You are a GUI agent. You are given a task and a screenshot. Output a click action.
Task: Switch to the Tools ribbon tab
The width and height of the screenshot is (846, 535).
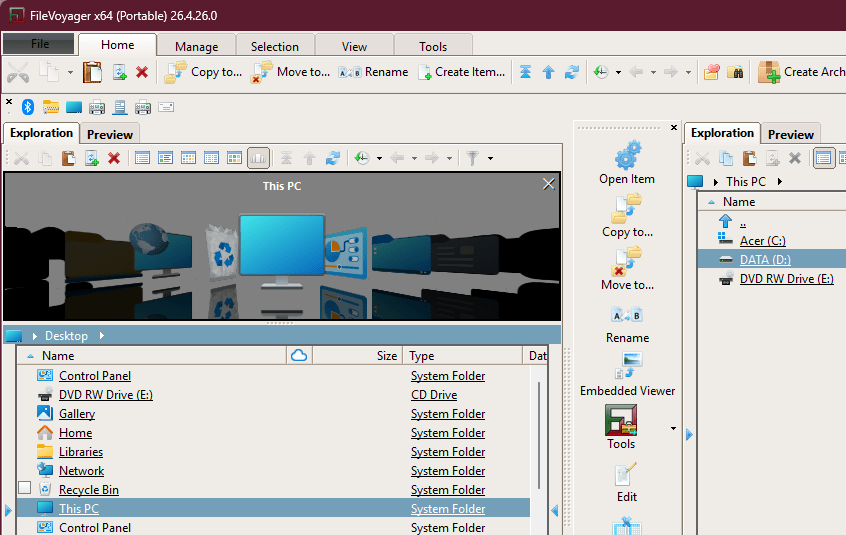(433, 46)
